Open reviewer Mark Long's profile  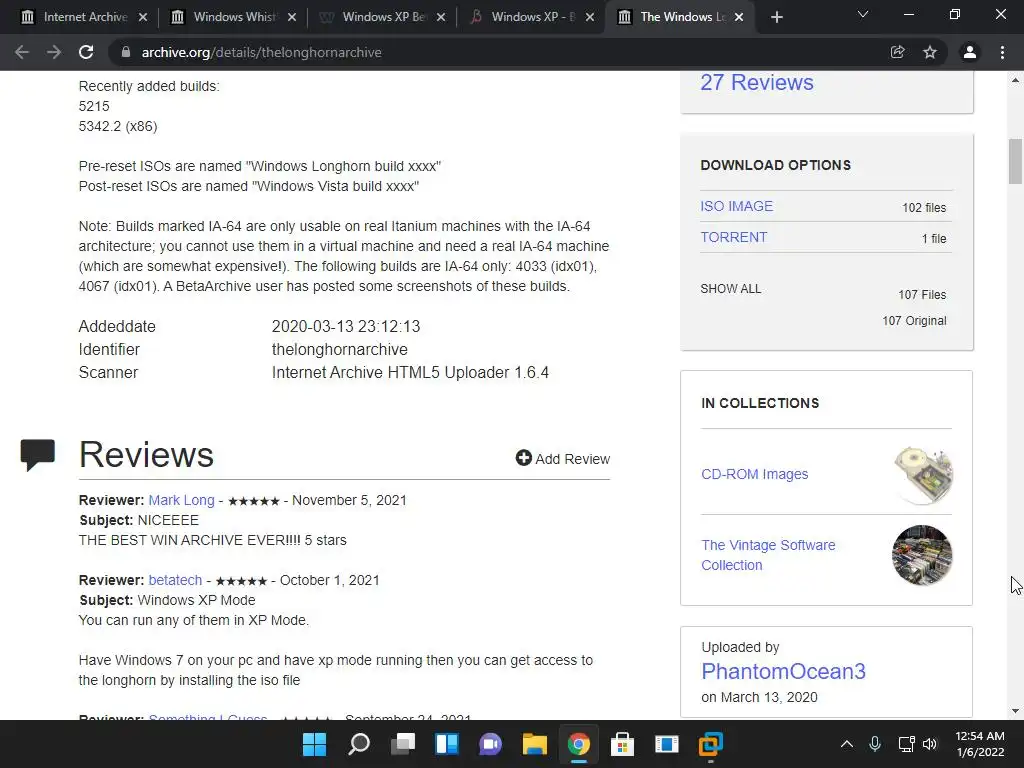[181, 500]
